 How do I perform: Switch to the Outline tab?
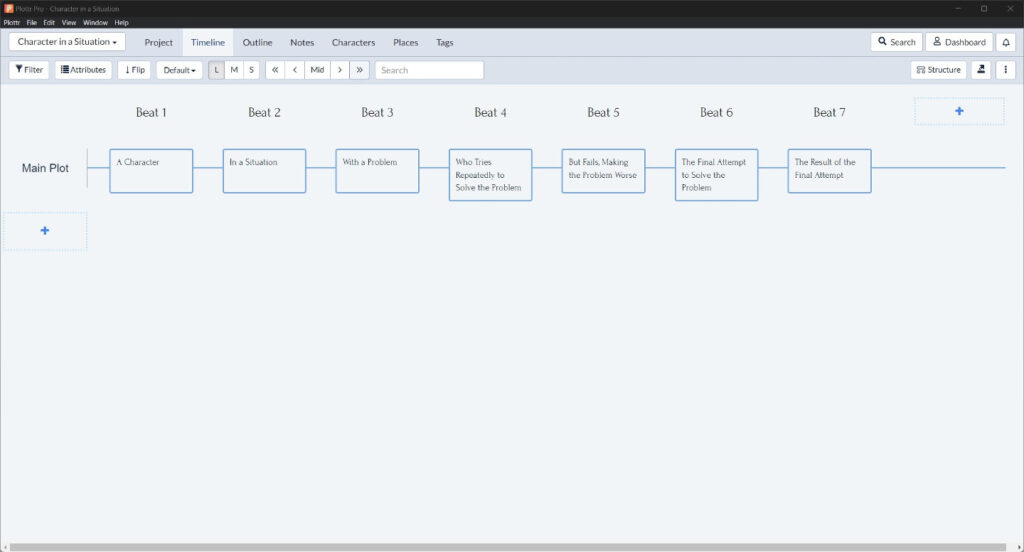tap(257, 42)
